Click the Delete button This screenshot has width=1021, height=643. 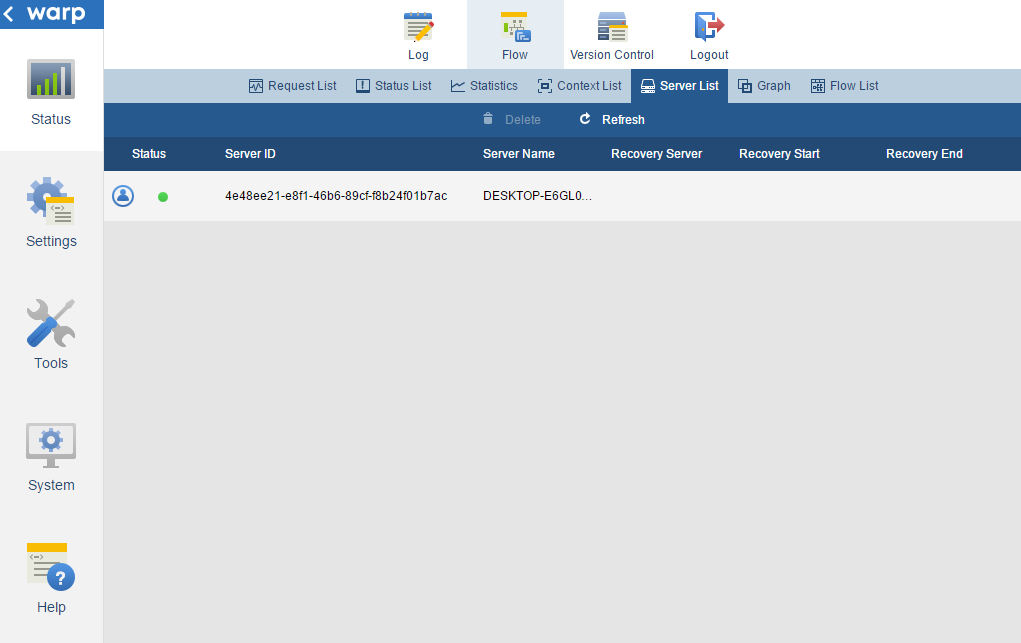click(x=511, y=120)
